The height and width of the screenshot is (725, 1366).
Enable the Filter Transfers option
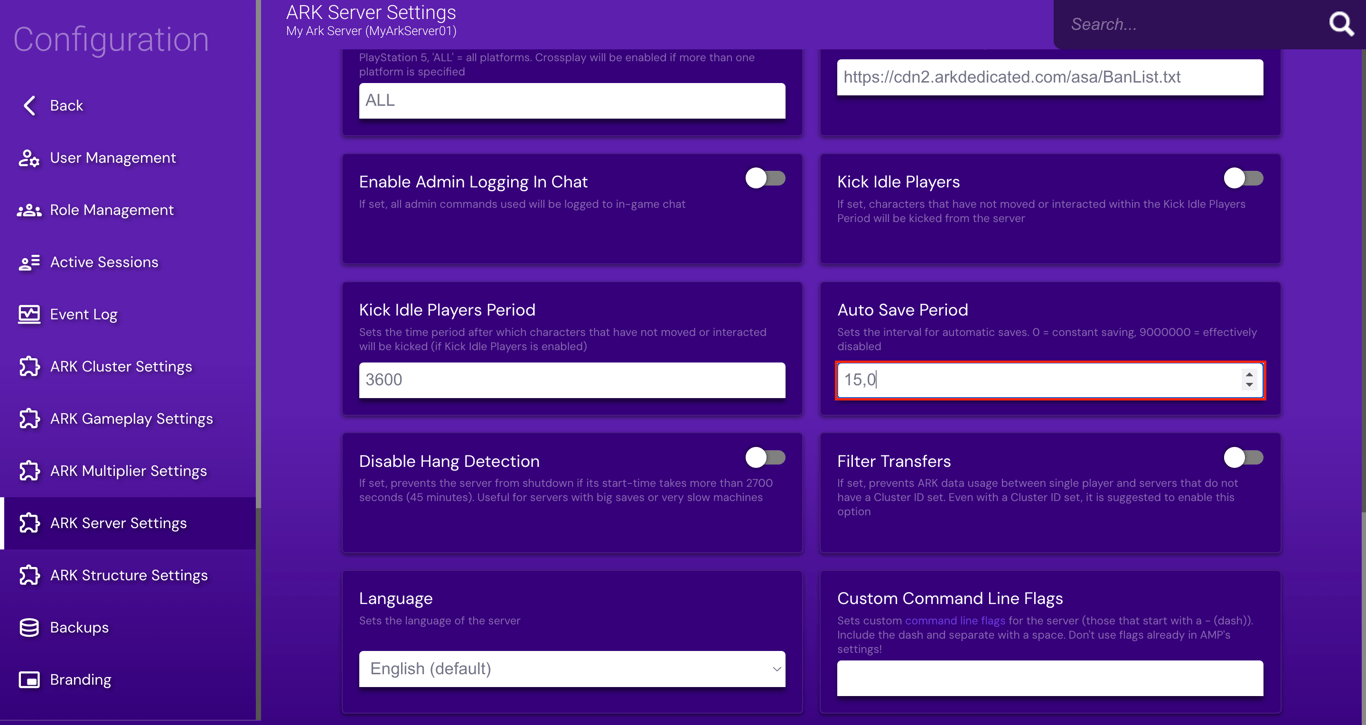point(1243,457)
